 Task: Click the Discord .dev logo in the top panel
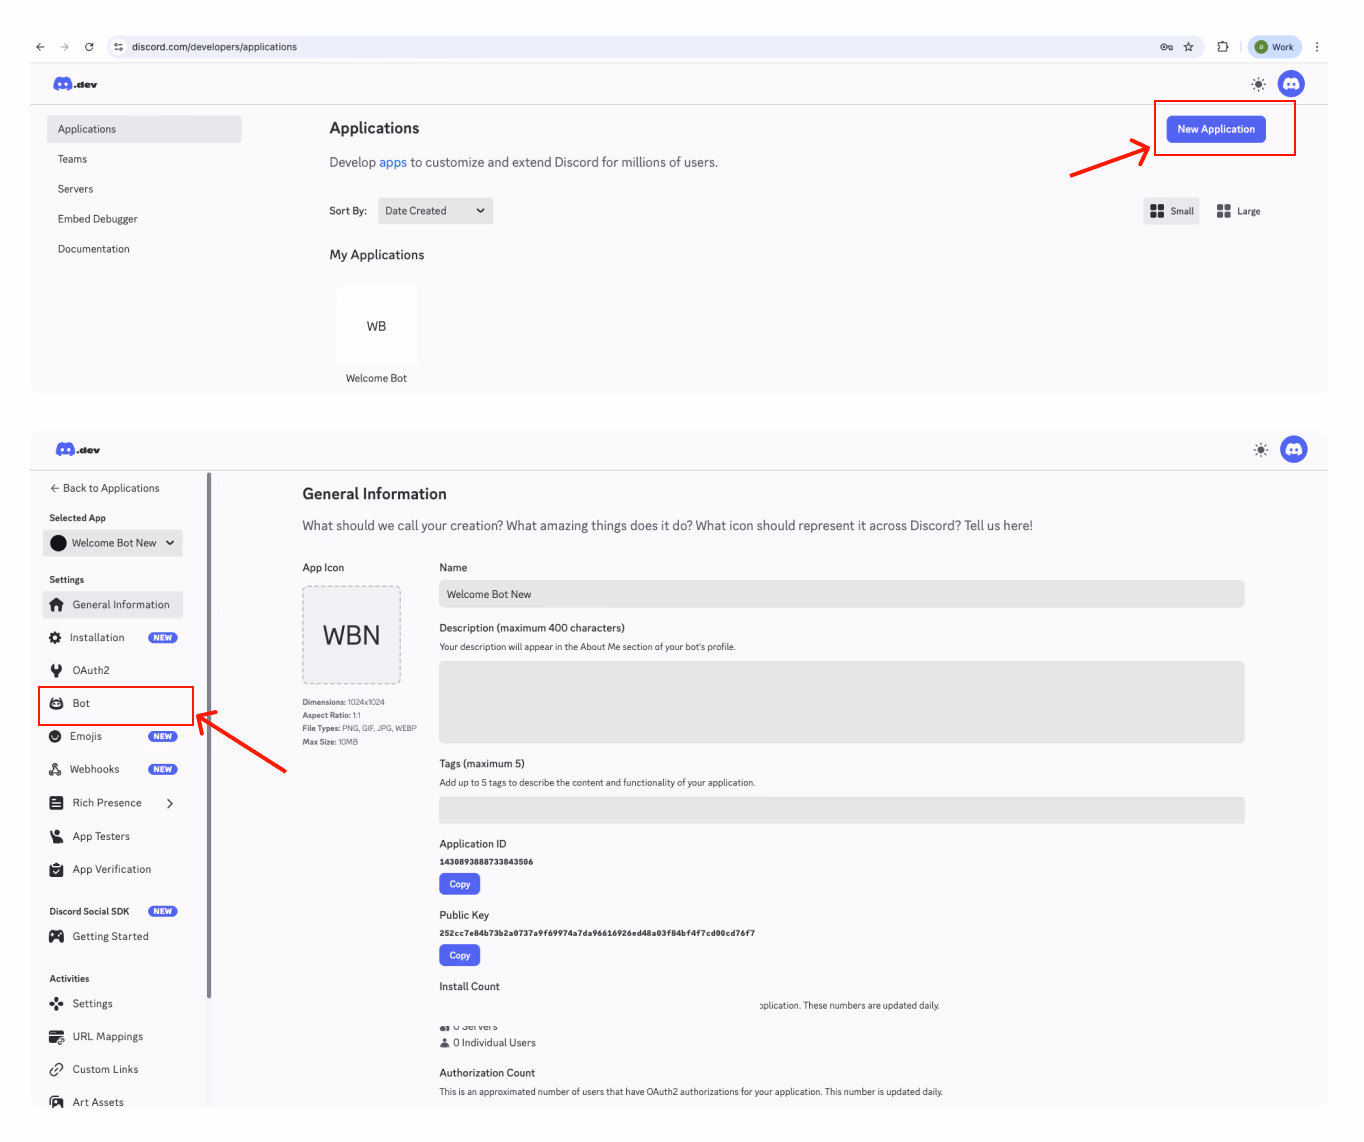(76, 84)
